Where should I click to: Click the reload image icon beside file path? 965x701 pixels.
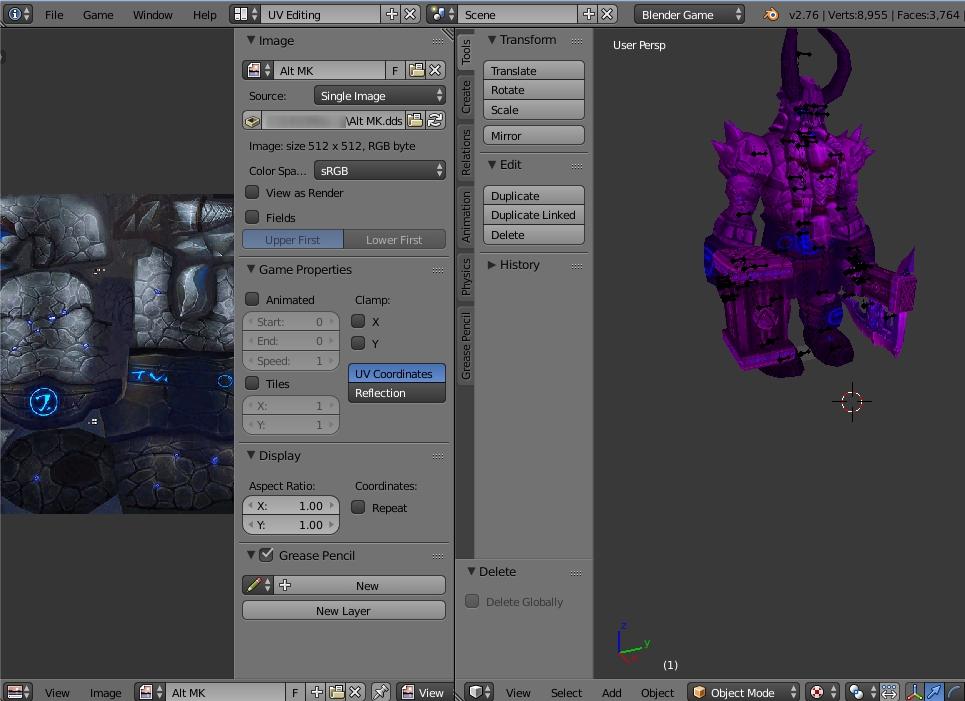(x=435, y=120)
